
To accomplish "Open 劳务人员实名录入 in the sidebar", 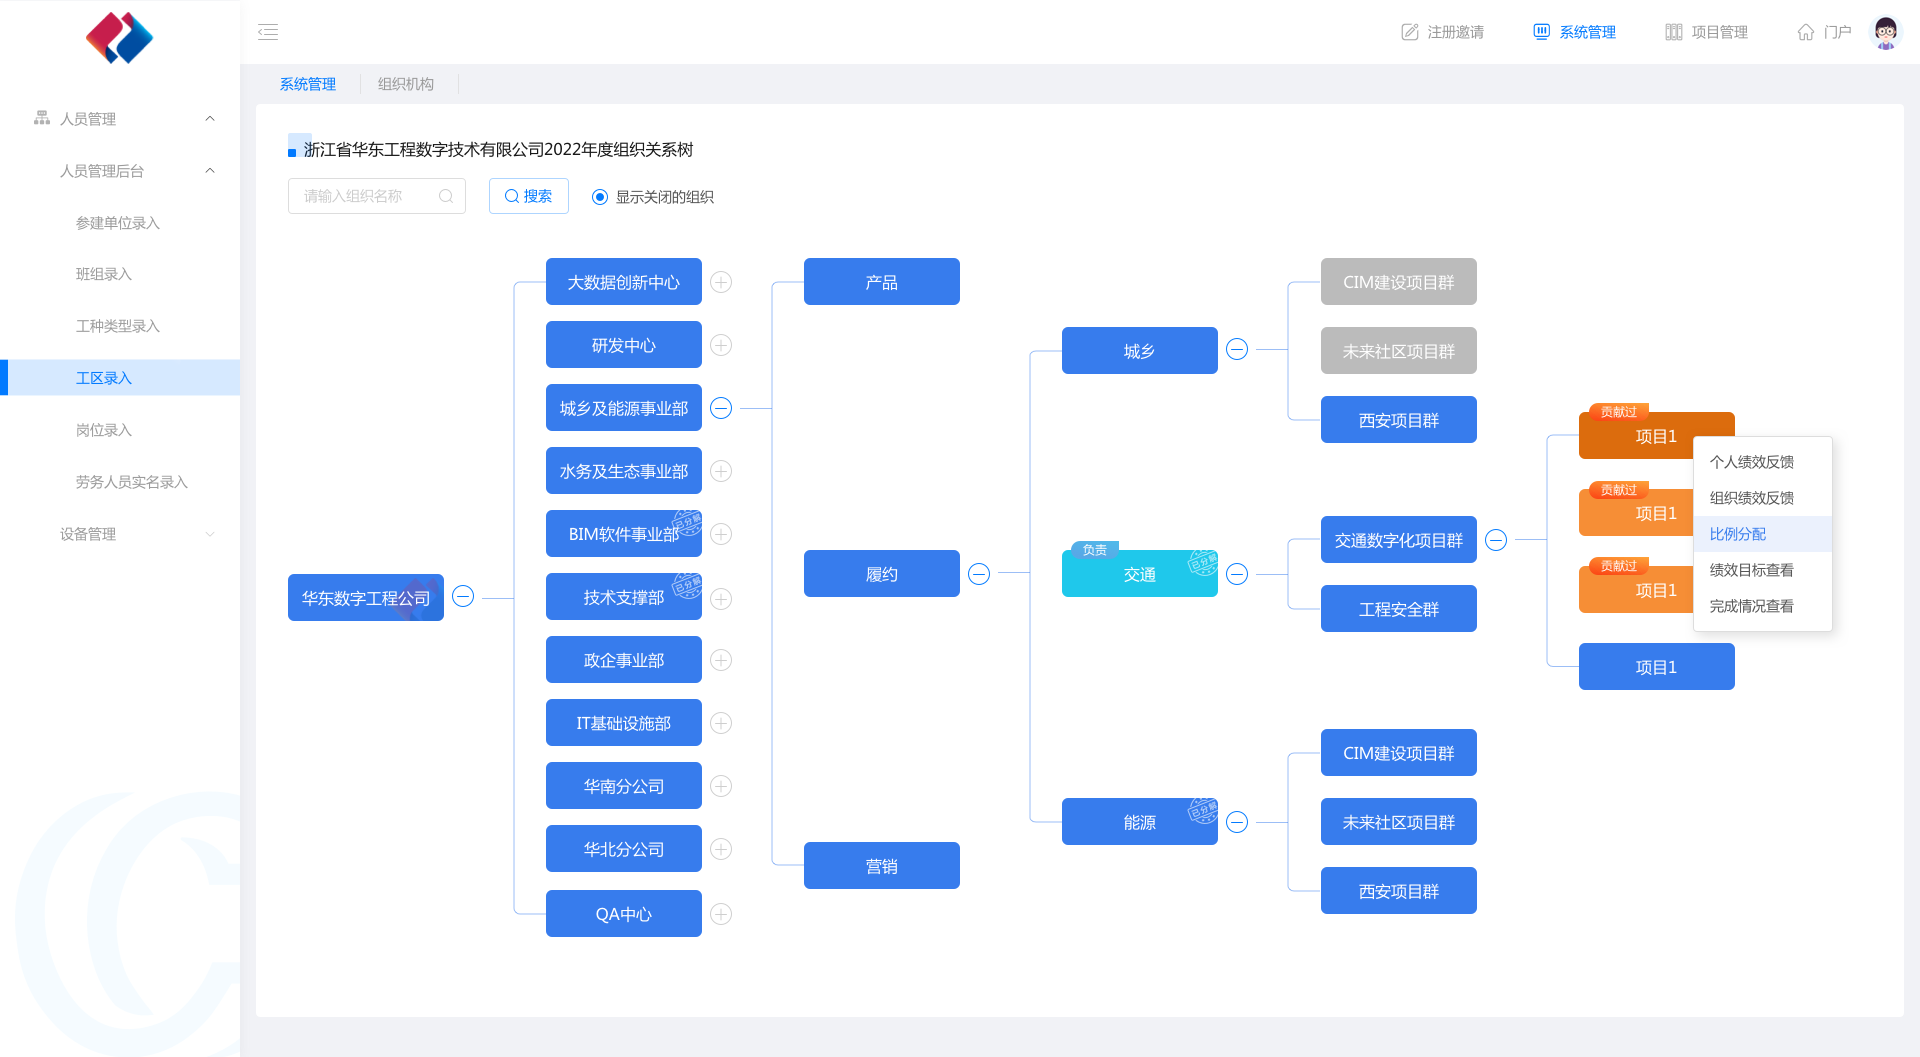I will click(132, 482).
